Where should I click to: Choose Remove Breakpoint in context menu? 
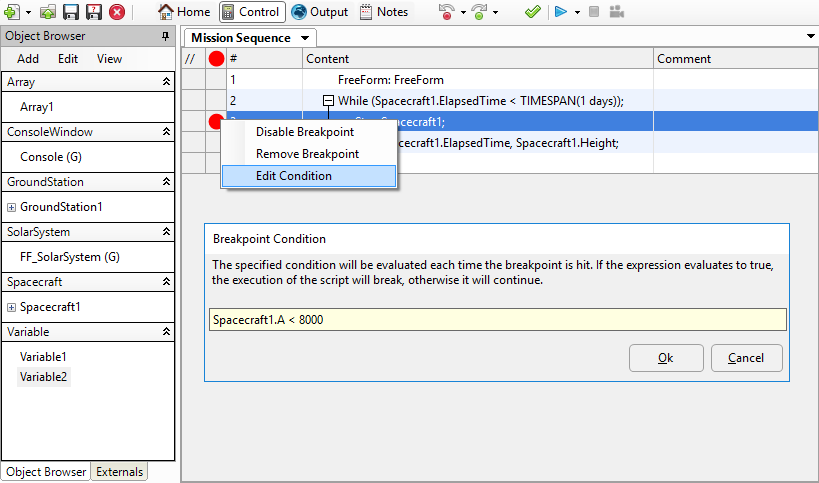point(309,154)
